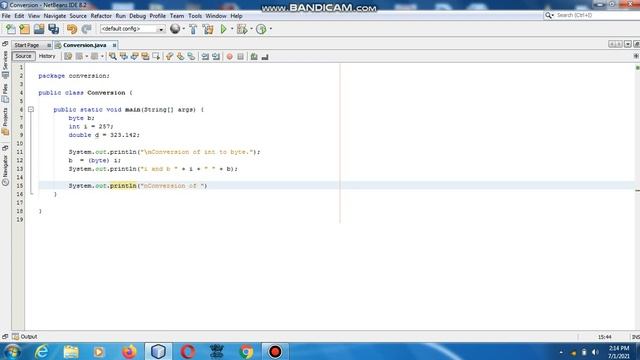Click the Undo arrow icon
The height and width of the screenshot is (360, 640).
(x=72, y=29)
